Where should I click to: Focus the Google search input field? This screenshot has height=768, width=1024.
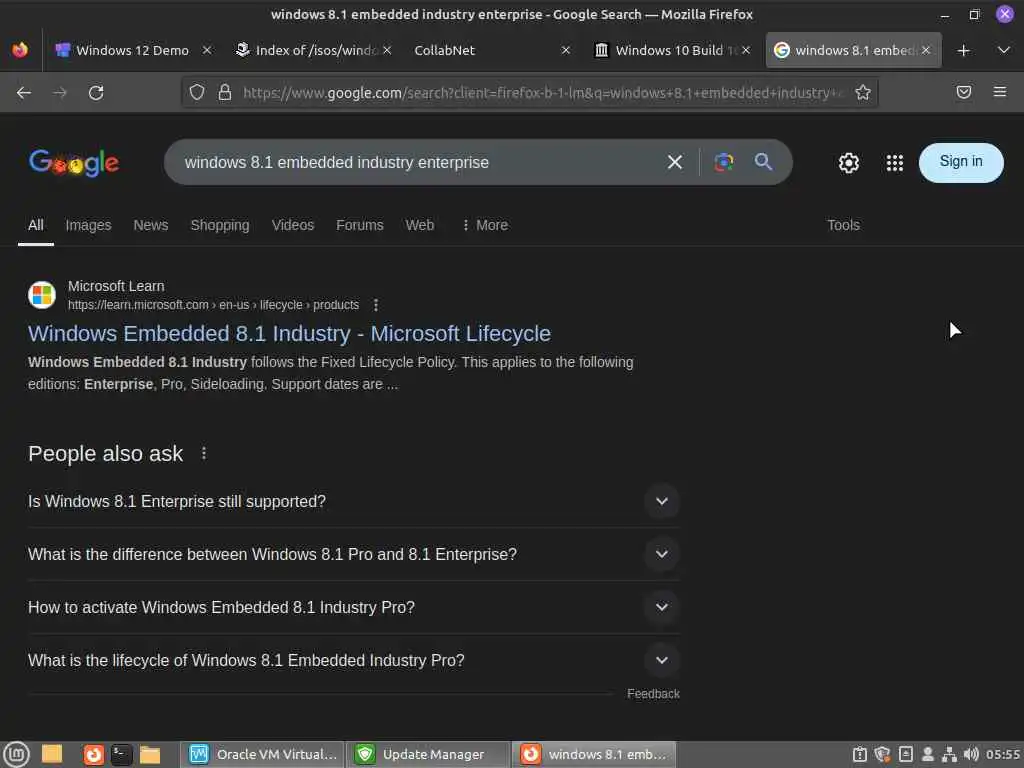tap(418, 162)
